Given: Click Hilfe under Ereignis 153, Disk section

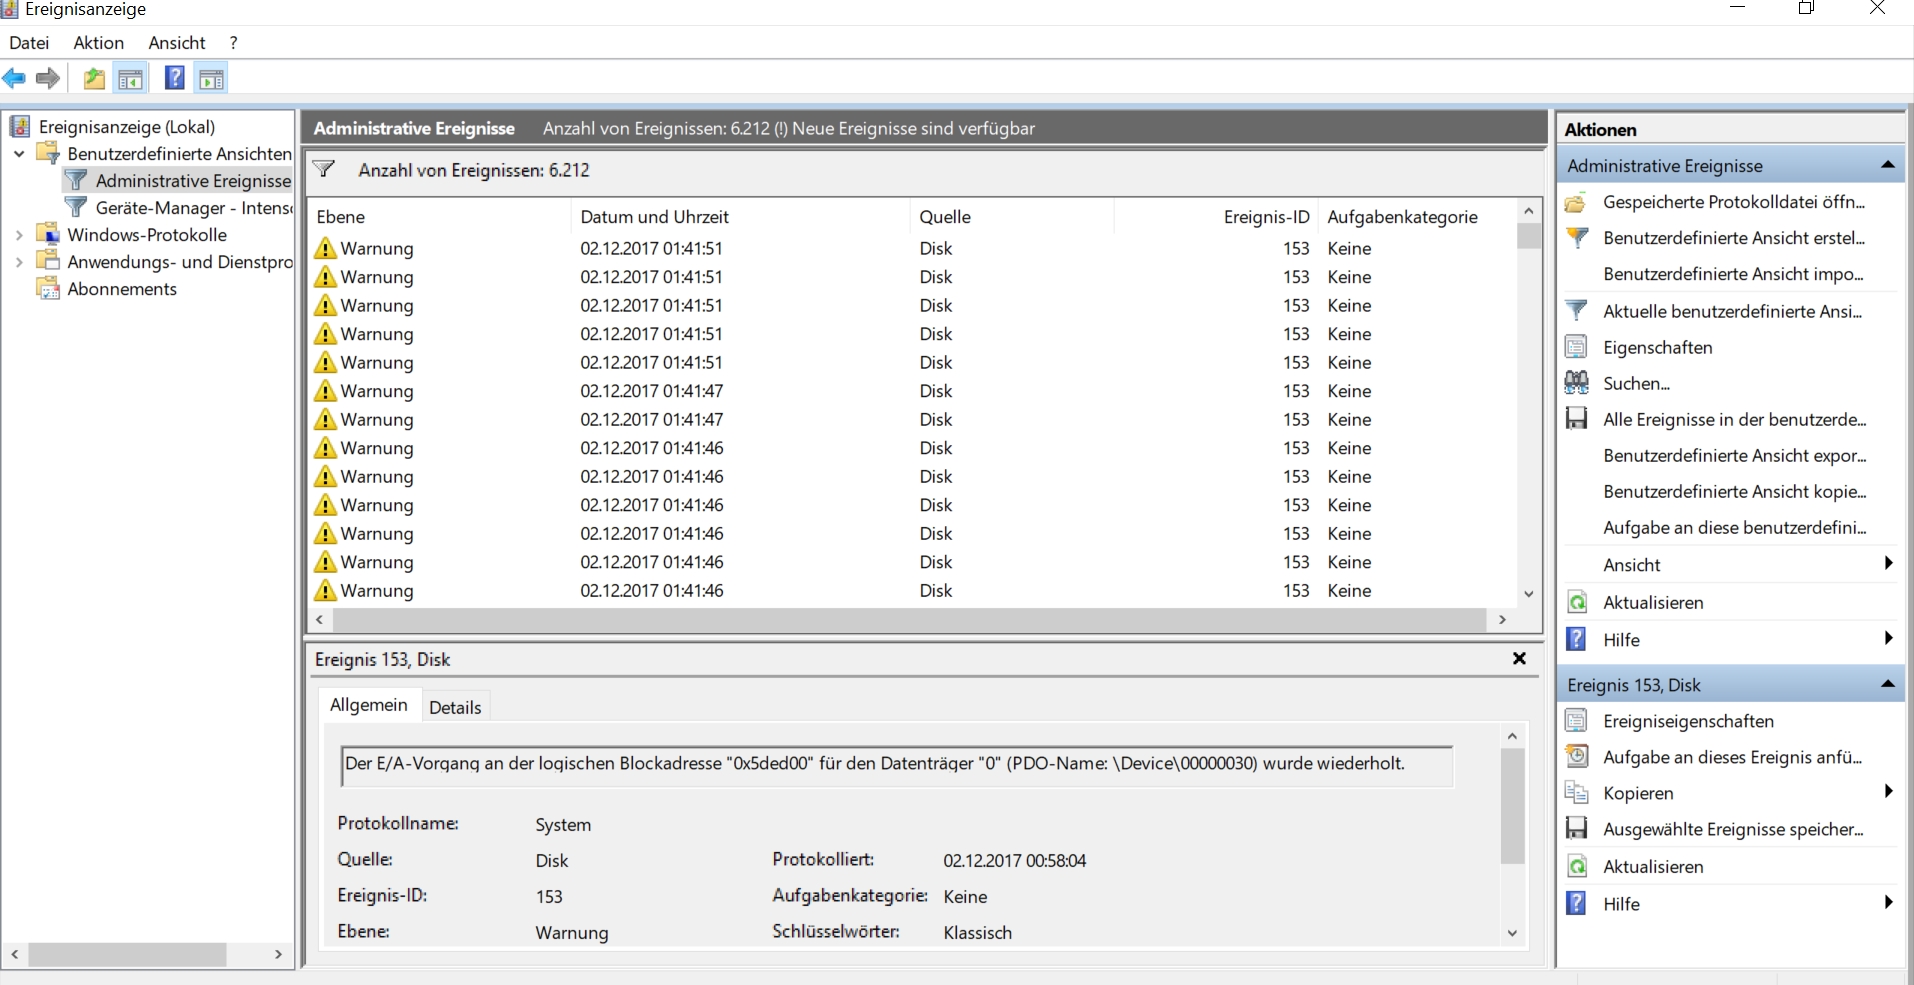Looking at the screenshot, I should pos(1620,903).
